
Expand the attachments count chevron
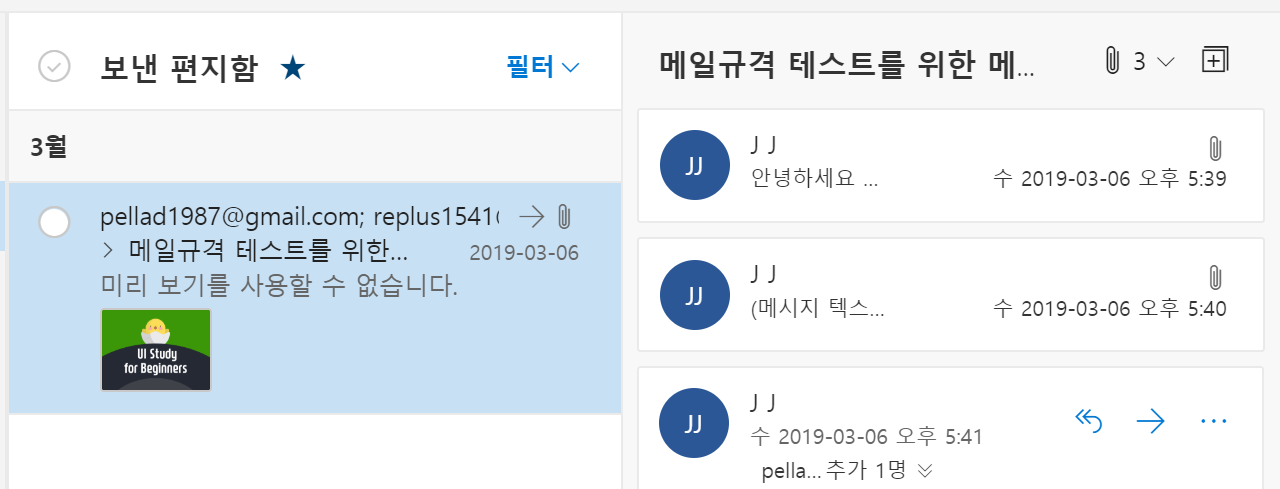1165,62
